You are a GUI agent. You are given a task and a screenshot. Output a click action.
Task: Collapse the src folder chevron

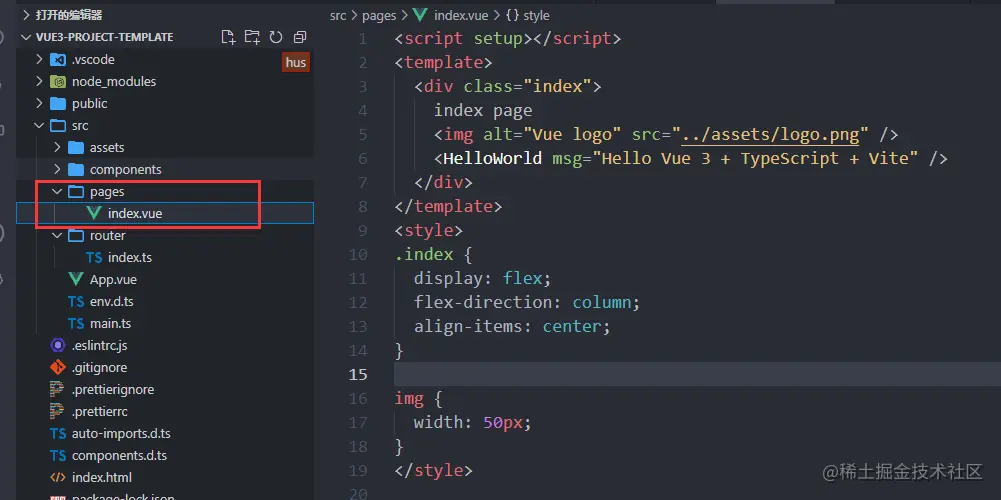[x=40, y=125]
